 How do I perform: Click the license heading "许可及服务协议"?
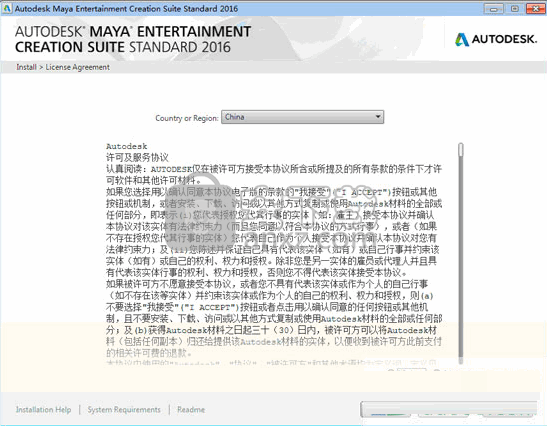click(137, 158)
